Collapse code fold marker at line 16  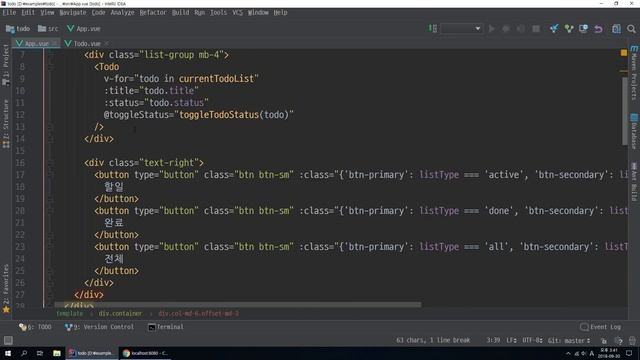(50, 163)
